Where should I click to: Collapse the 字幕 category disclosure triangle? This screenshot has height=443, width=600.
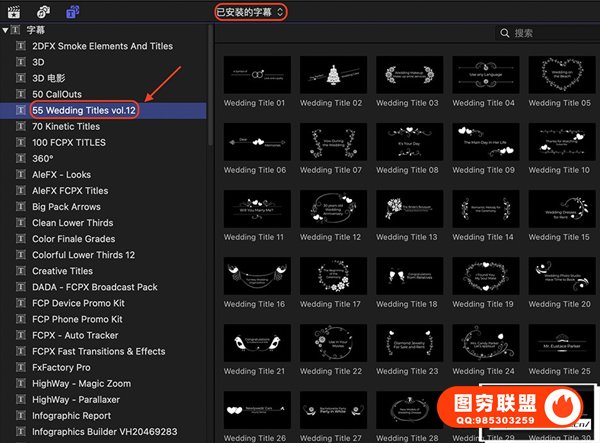pyautogui.click(x=6, y=30)
